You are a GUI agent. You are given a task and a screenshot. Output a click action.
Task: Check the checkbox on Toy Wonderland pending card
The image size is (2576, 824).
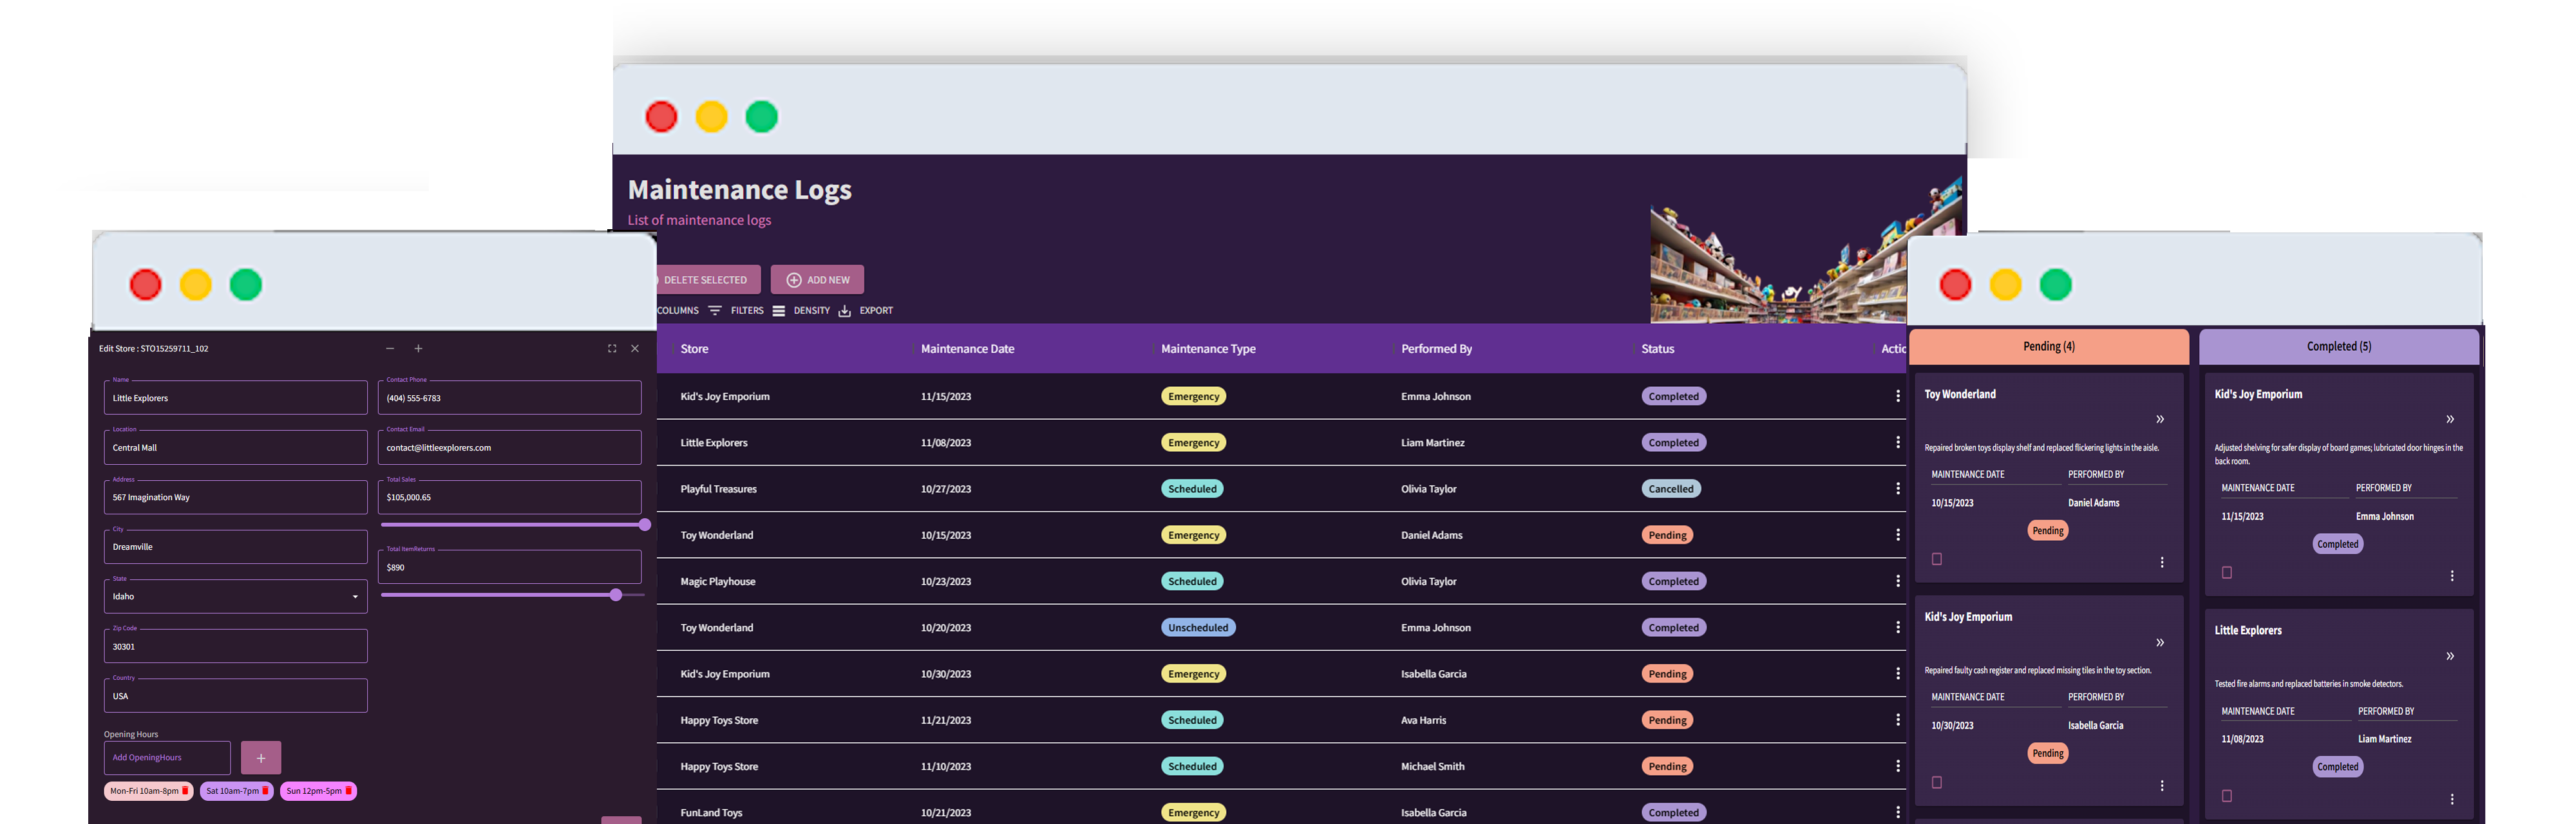click(x=1937, y=559)
